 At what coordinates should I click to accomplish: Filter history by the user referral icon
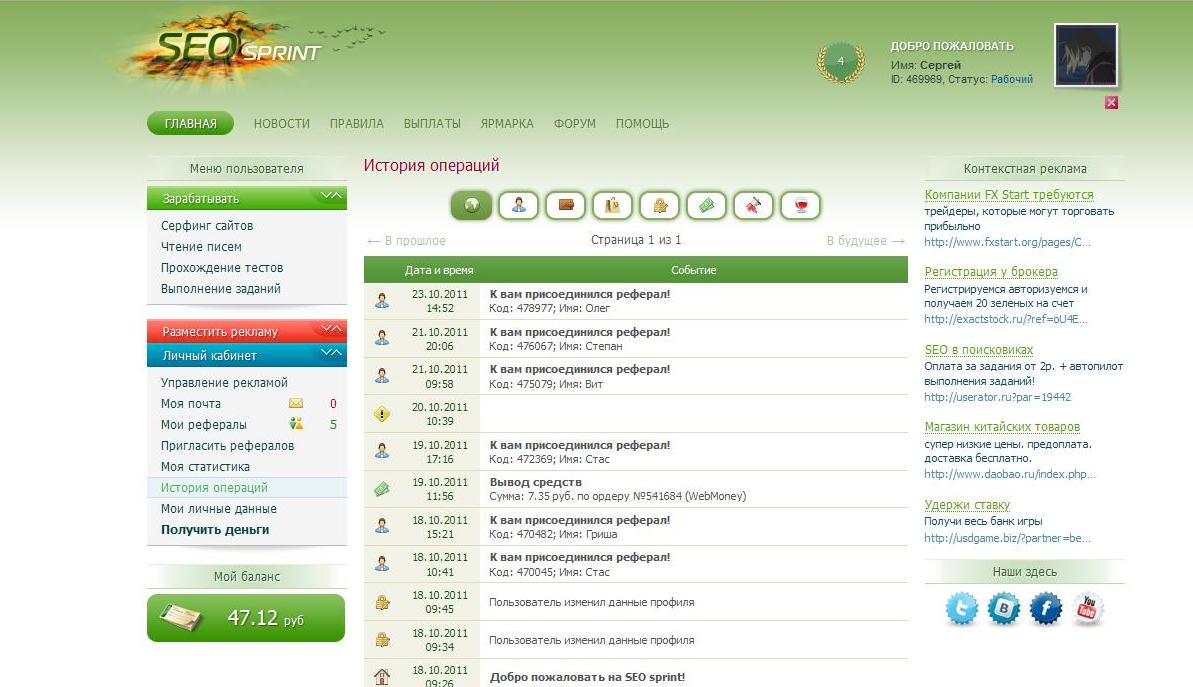point(519,205)
